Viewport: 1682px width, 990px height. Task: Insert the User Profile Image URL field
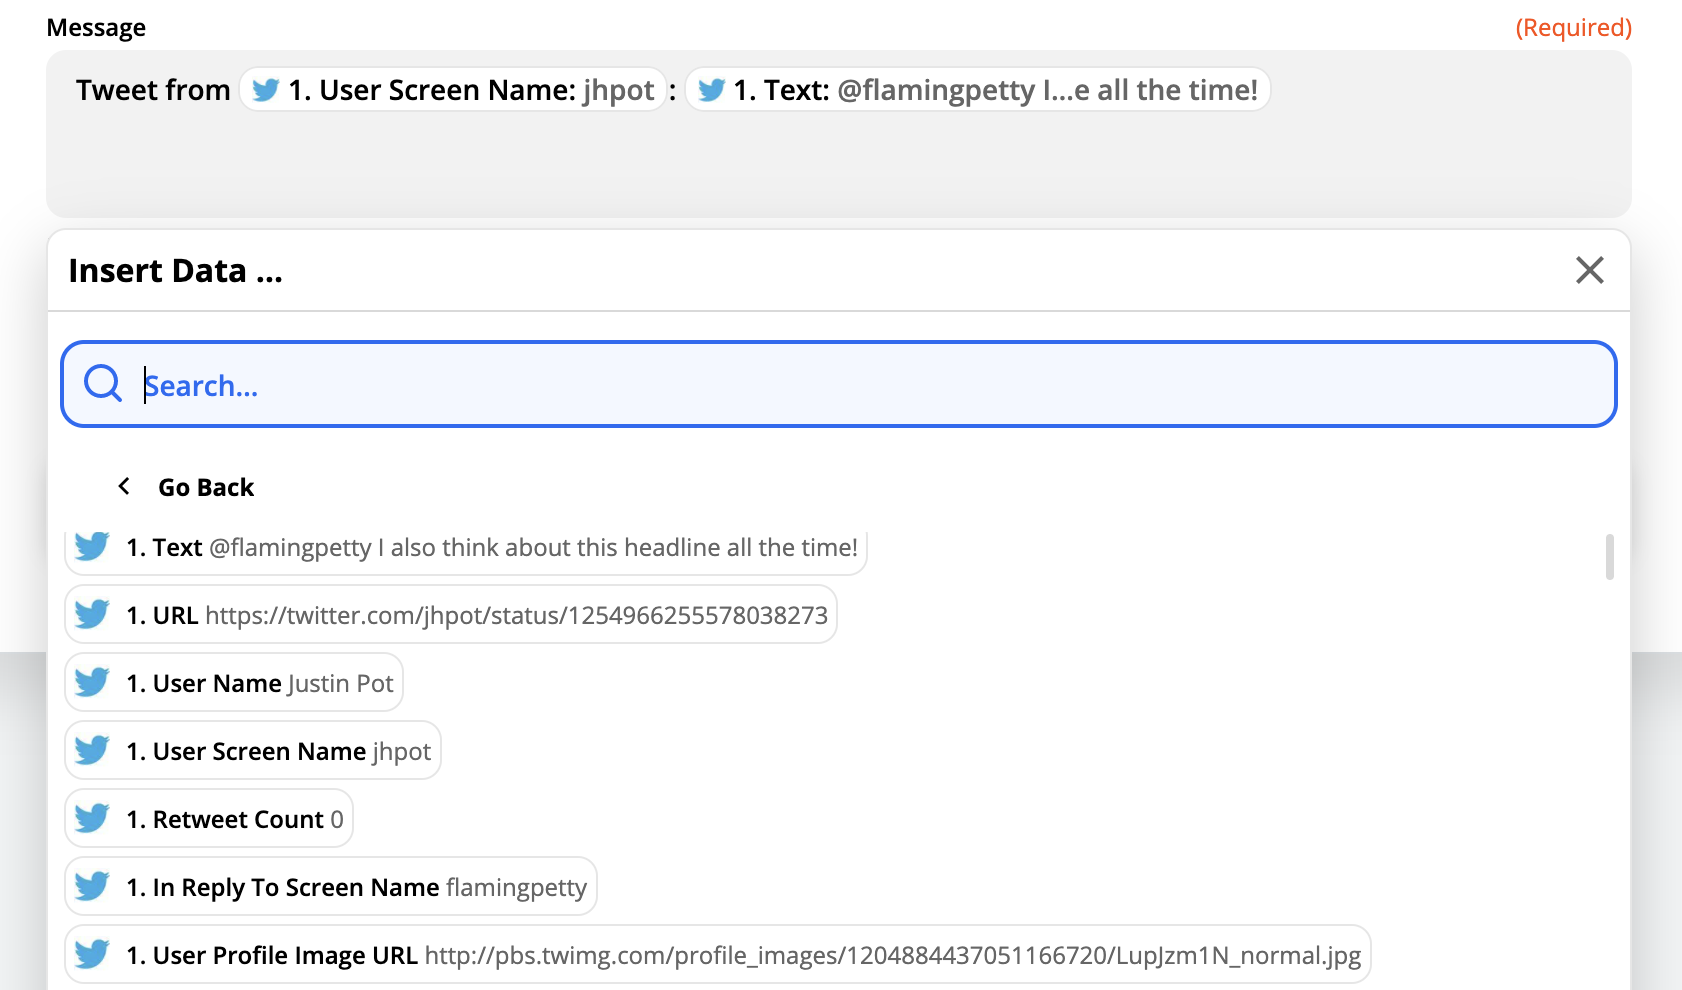pos(718,955)
